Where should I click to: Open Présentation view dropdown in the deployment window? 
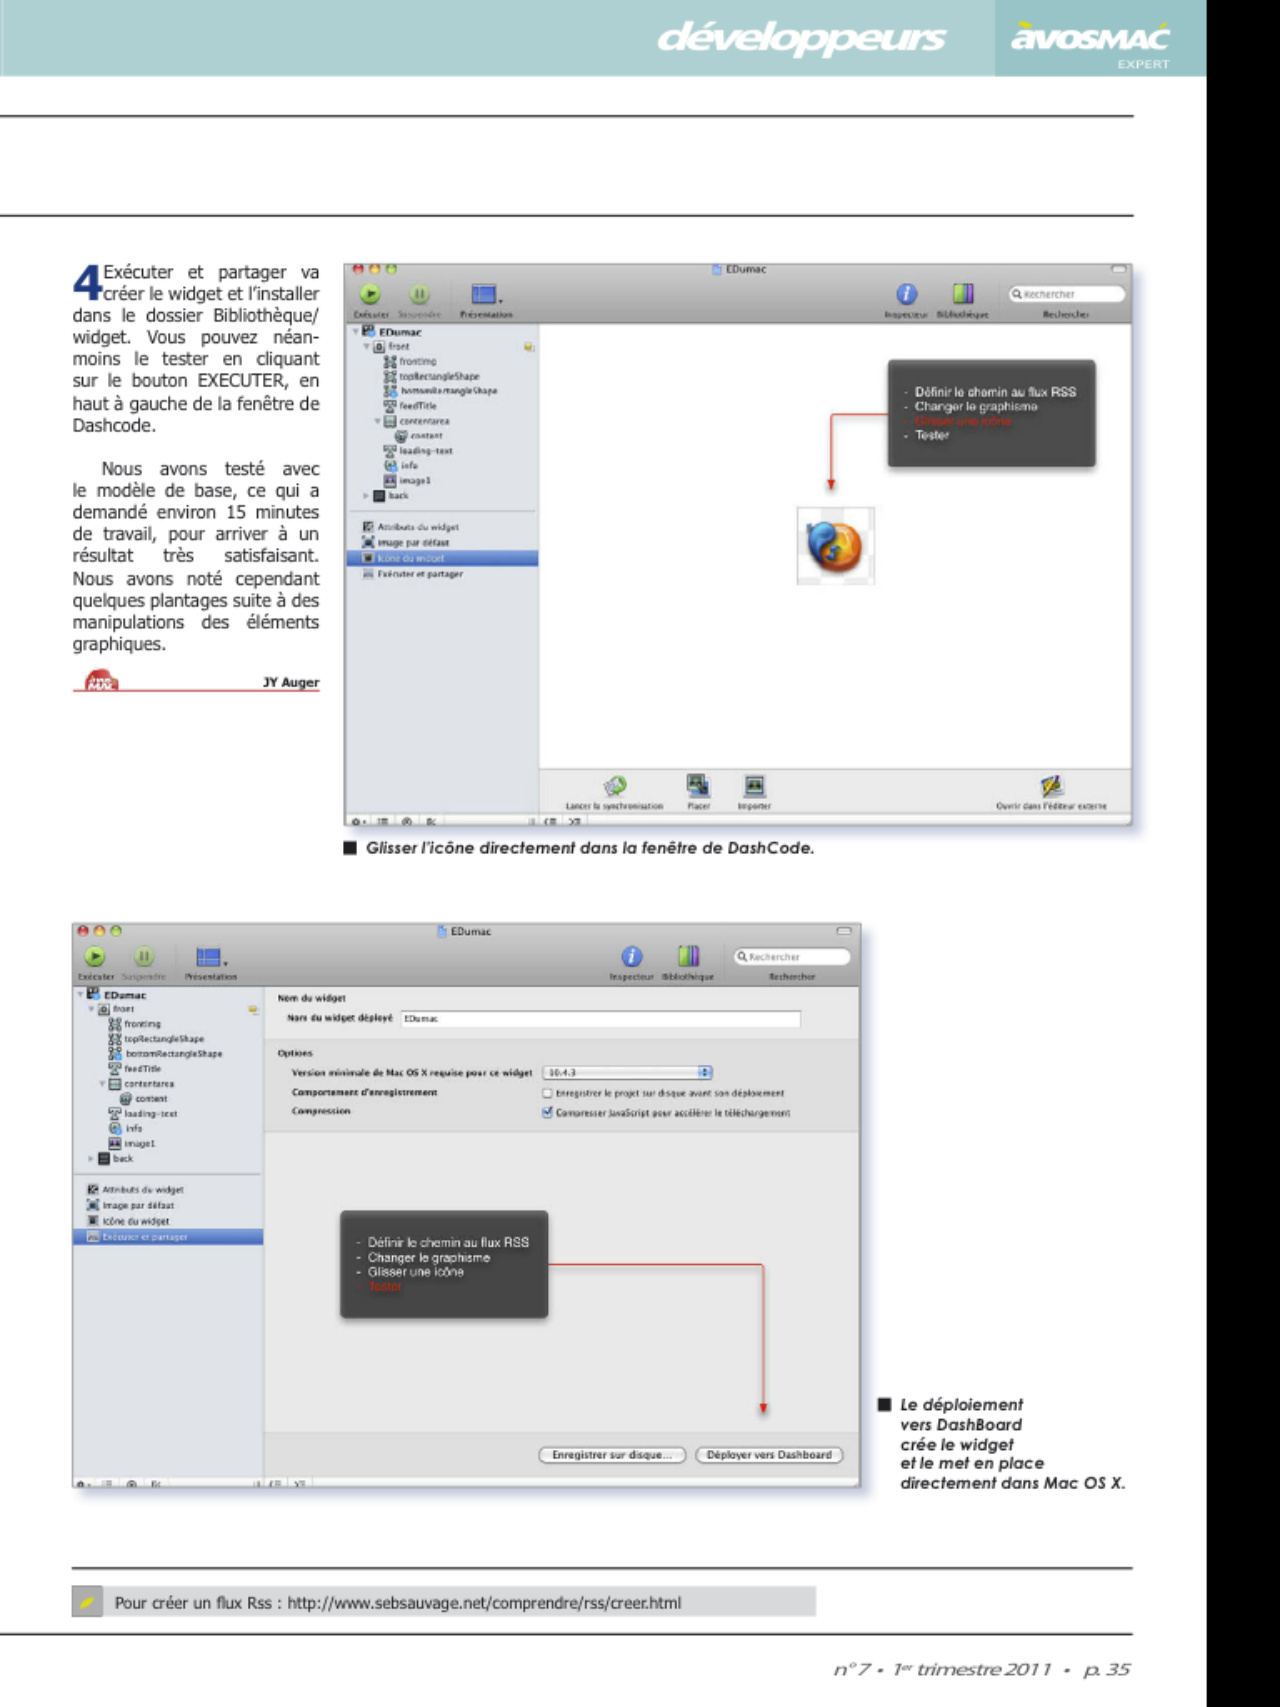[x=211, y=958]
